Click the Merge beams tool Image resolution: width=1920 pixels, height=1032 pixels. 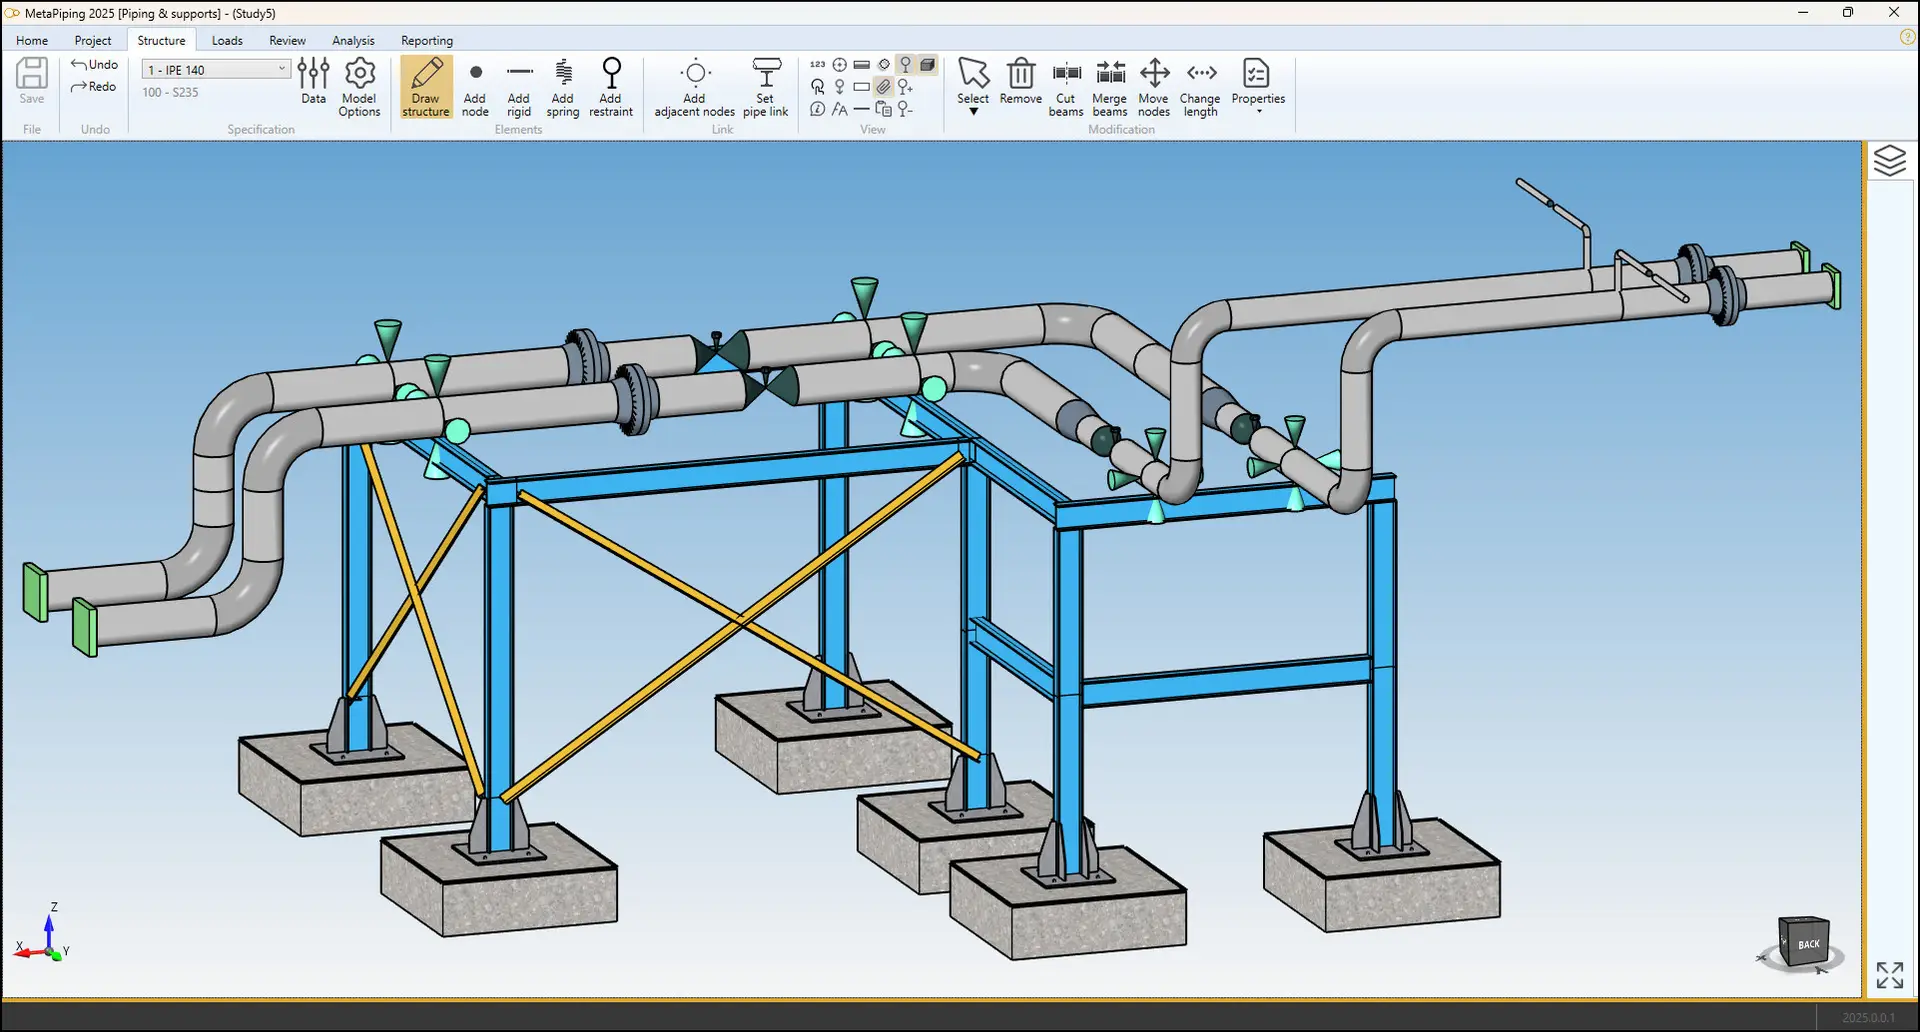click(1109, 87)
